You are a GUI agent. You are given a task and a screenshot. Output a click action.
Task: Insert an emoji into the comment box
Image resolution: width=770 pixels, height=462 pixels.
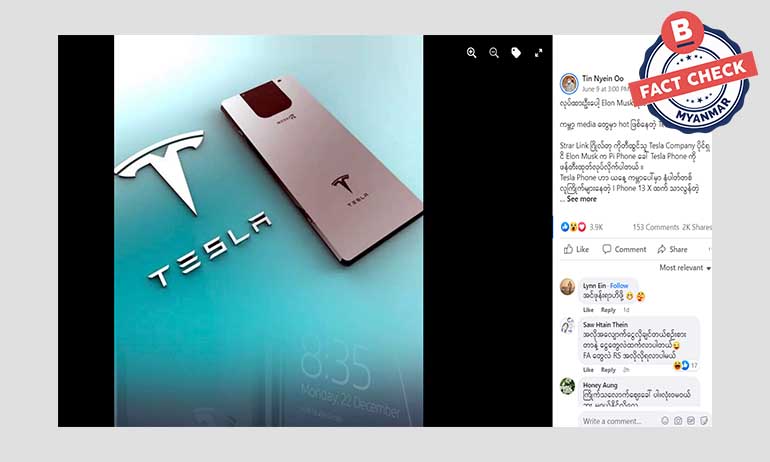pyautogui.click(x=665, y=421)
